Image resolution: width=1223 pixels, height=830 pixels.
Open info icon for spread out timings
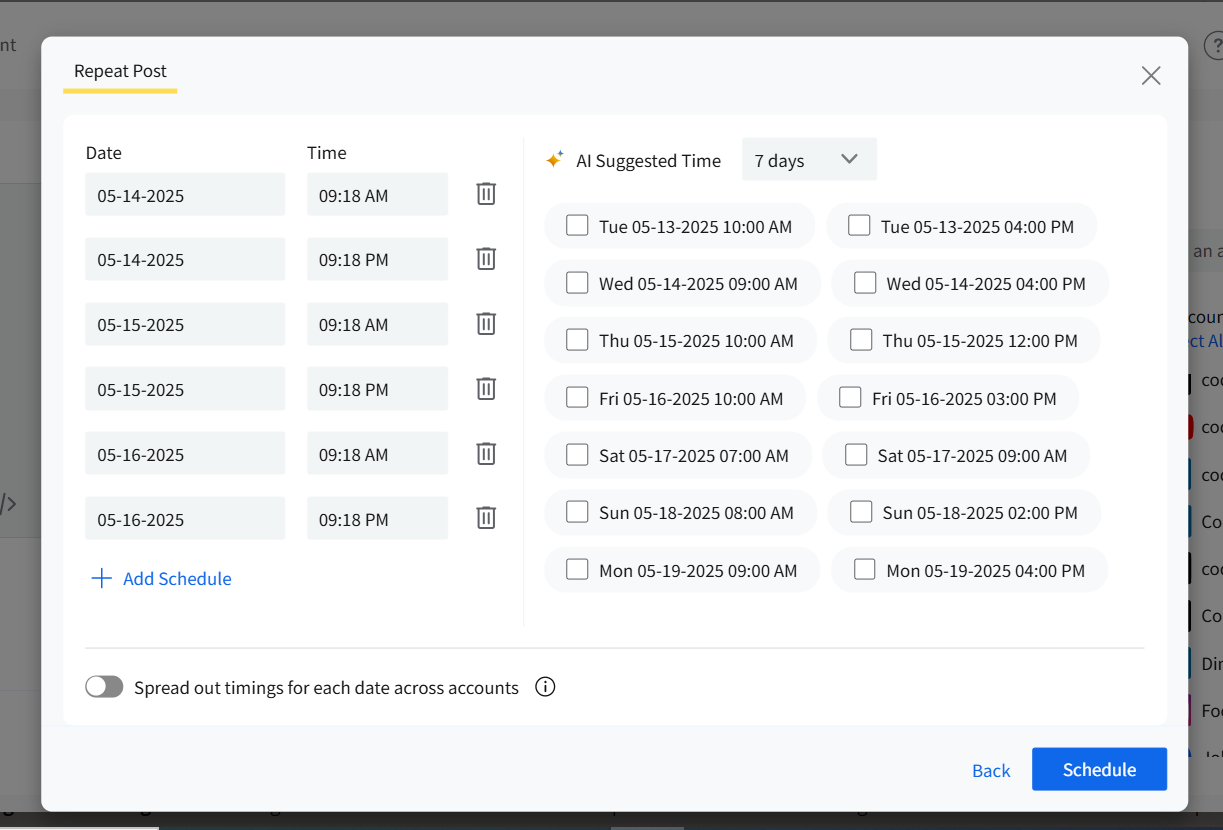point(545,687)
